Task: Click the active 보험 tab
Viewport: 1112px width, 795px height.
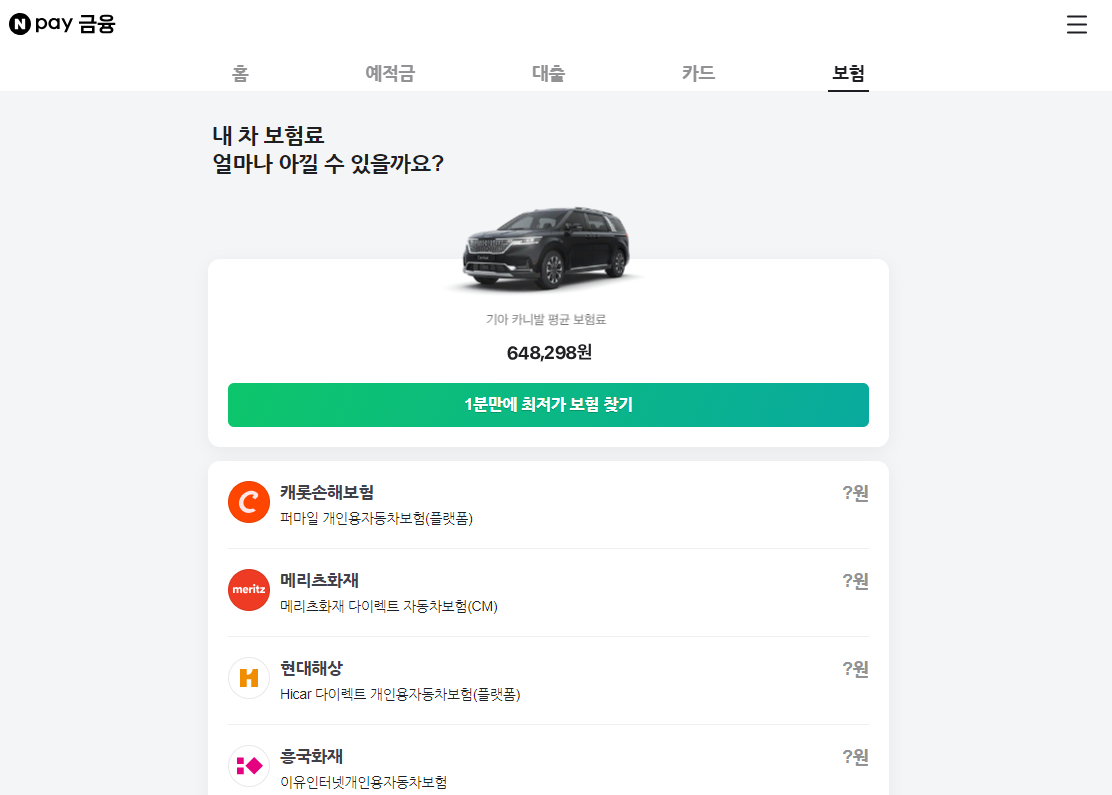Action: (x=847, y=73)
